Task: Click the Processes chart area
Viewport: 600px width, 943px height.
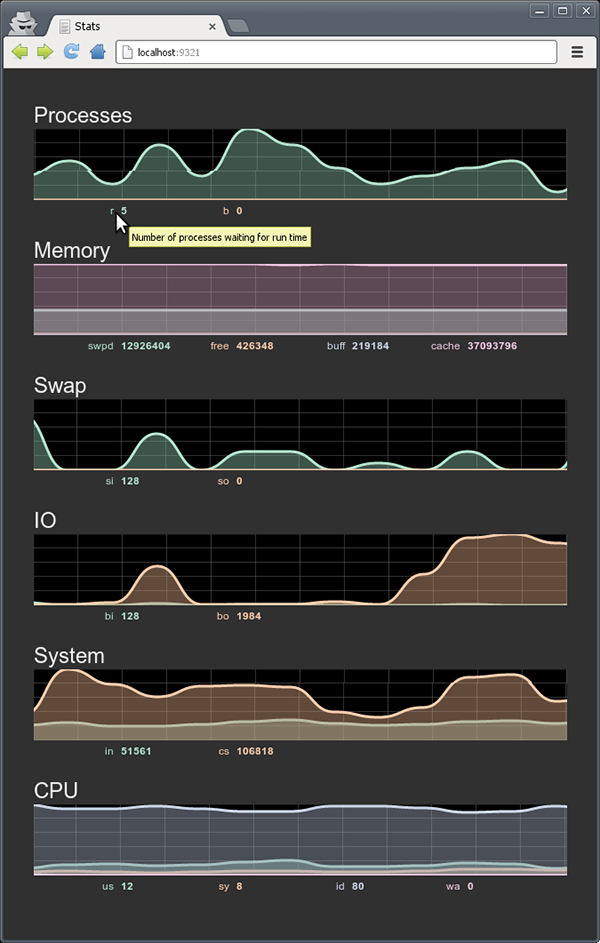Action: 300,164
